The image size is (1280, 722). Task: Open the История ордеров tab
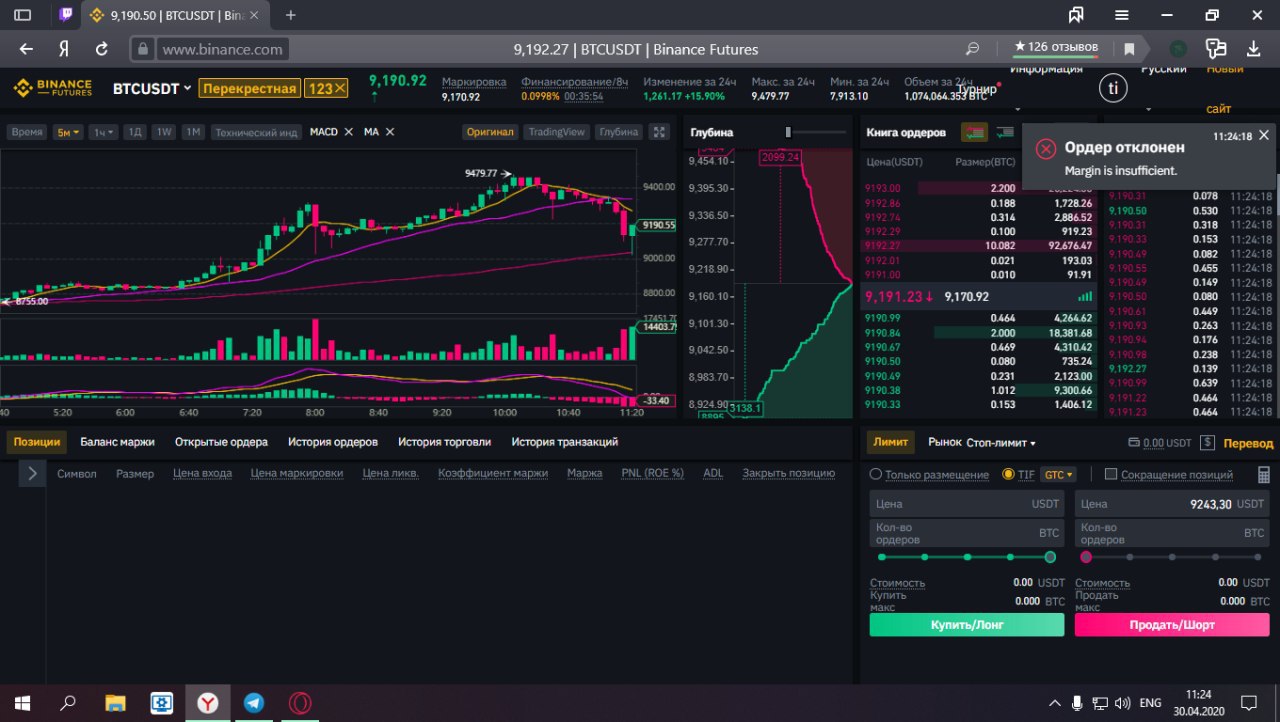[333, 442]
